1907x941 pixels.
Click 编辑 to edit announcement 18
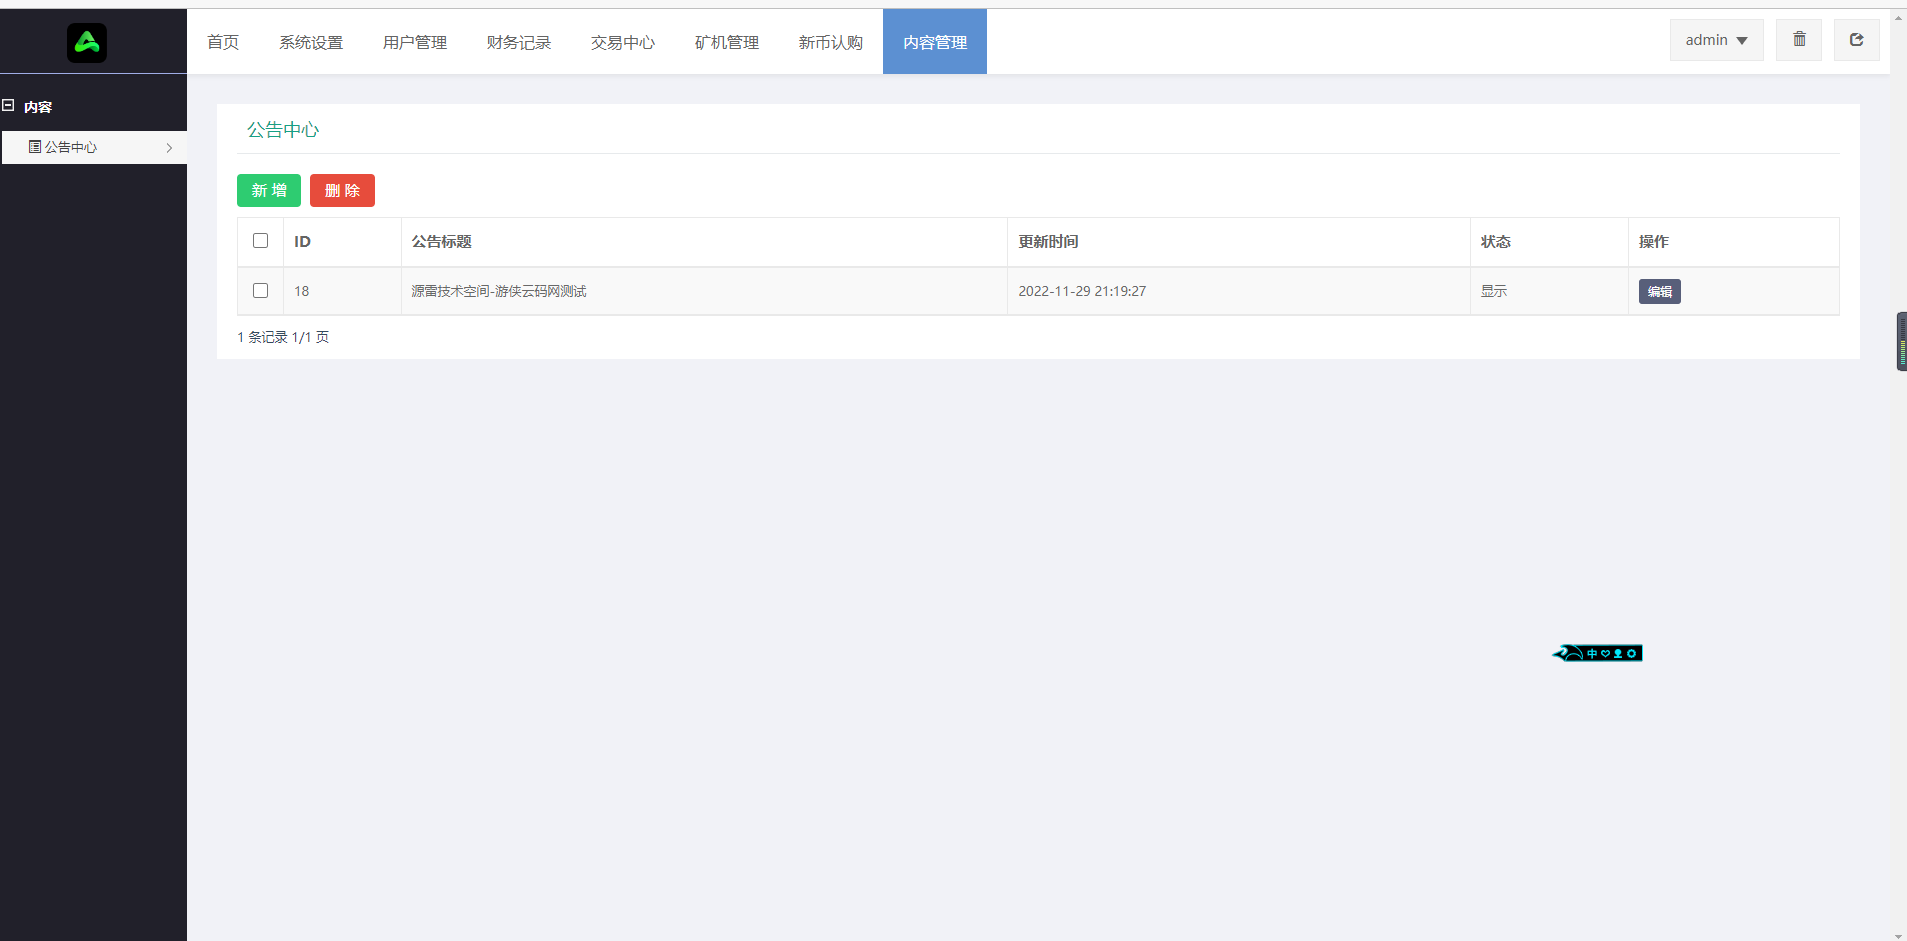click(x=1660, y=291)
